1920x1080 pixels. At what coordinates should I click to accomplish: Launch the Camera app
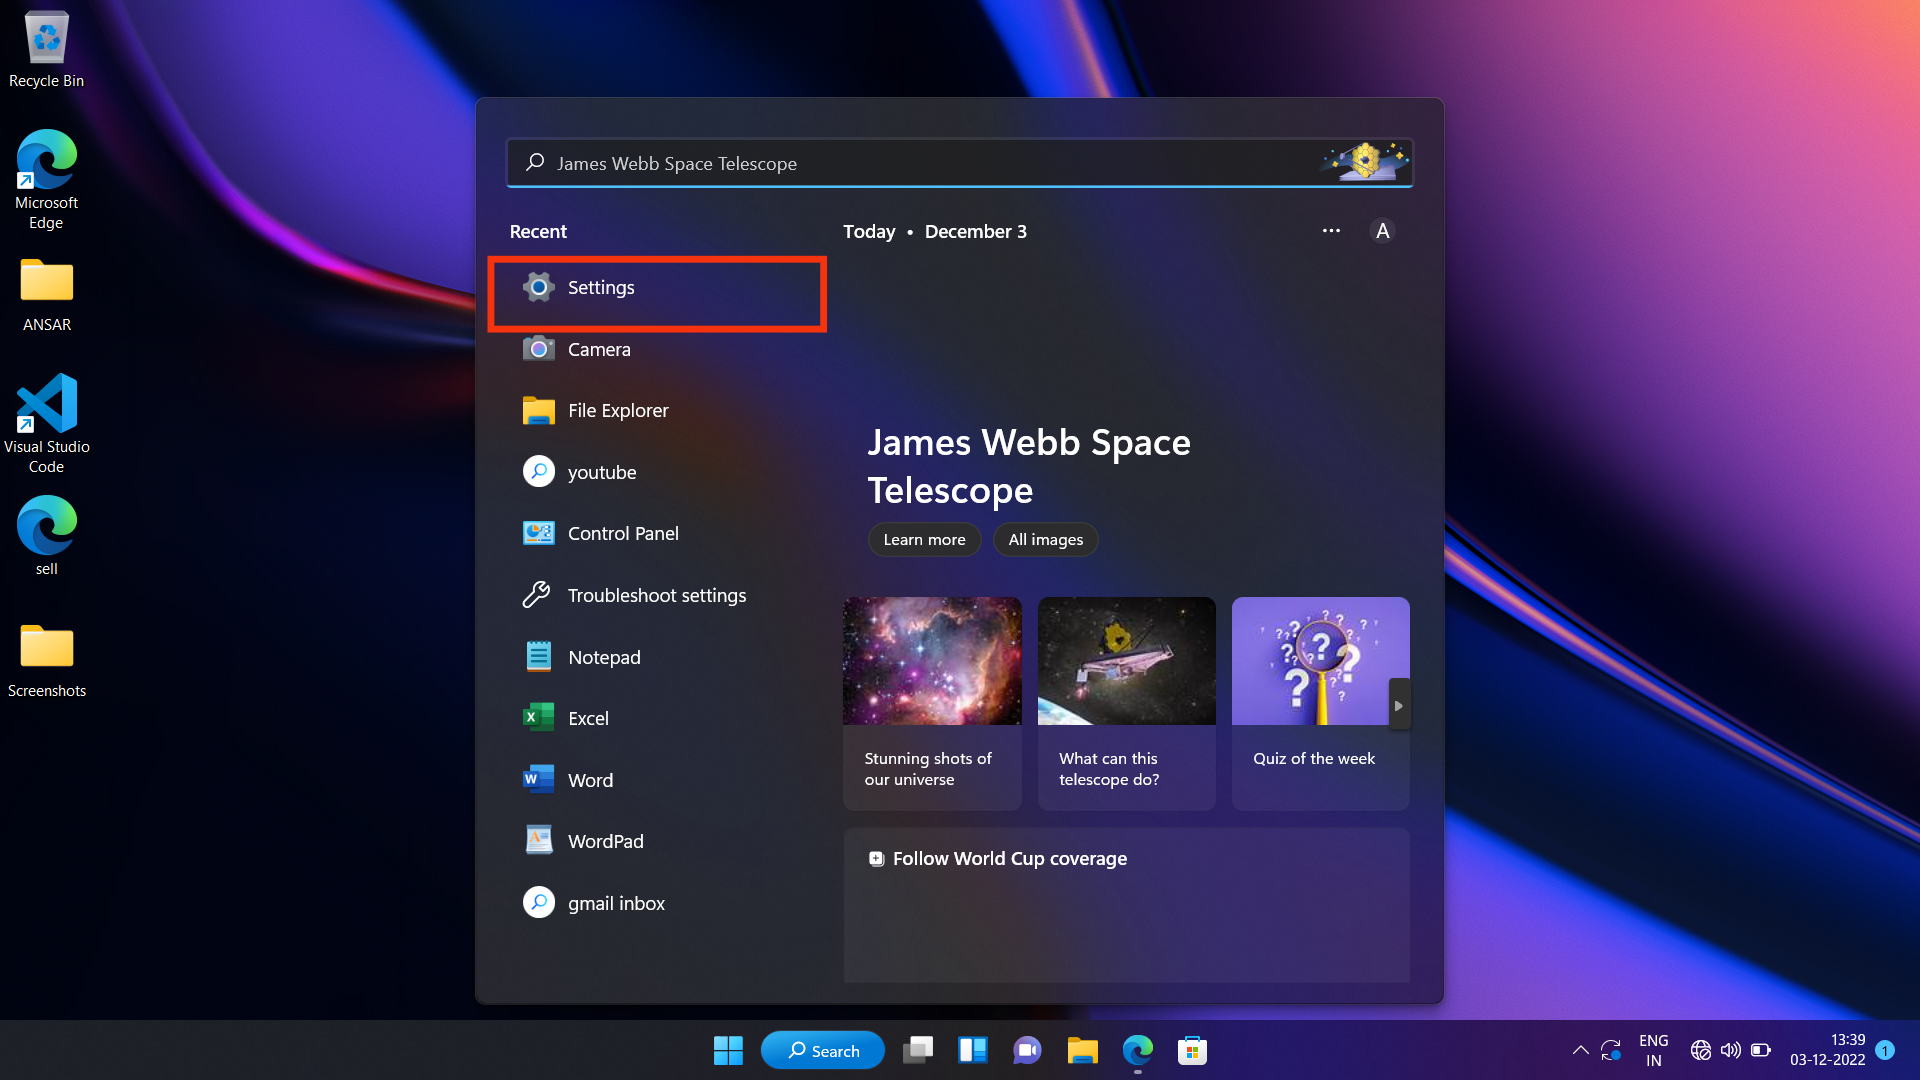click(x=658, y=349)
